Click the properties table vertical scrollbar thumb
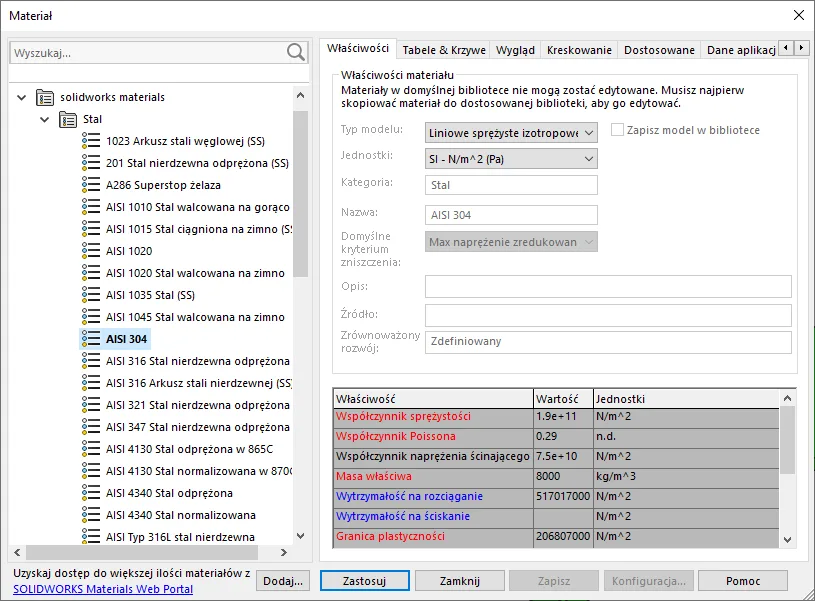The width and height of the screenshot is (815, 601). (x=787, y=440)
